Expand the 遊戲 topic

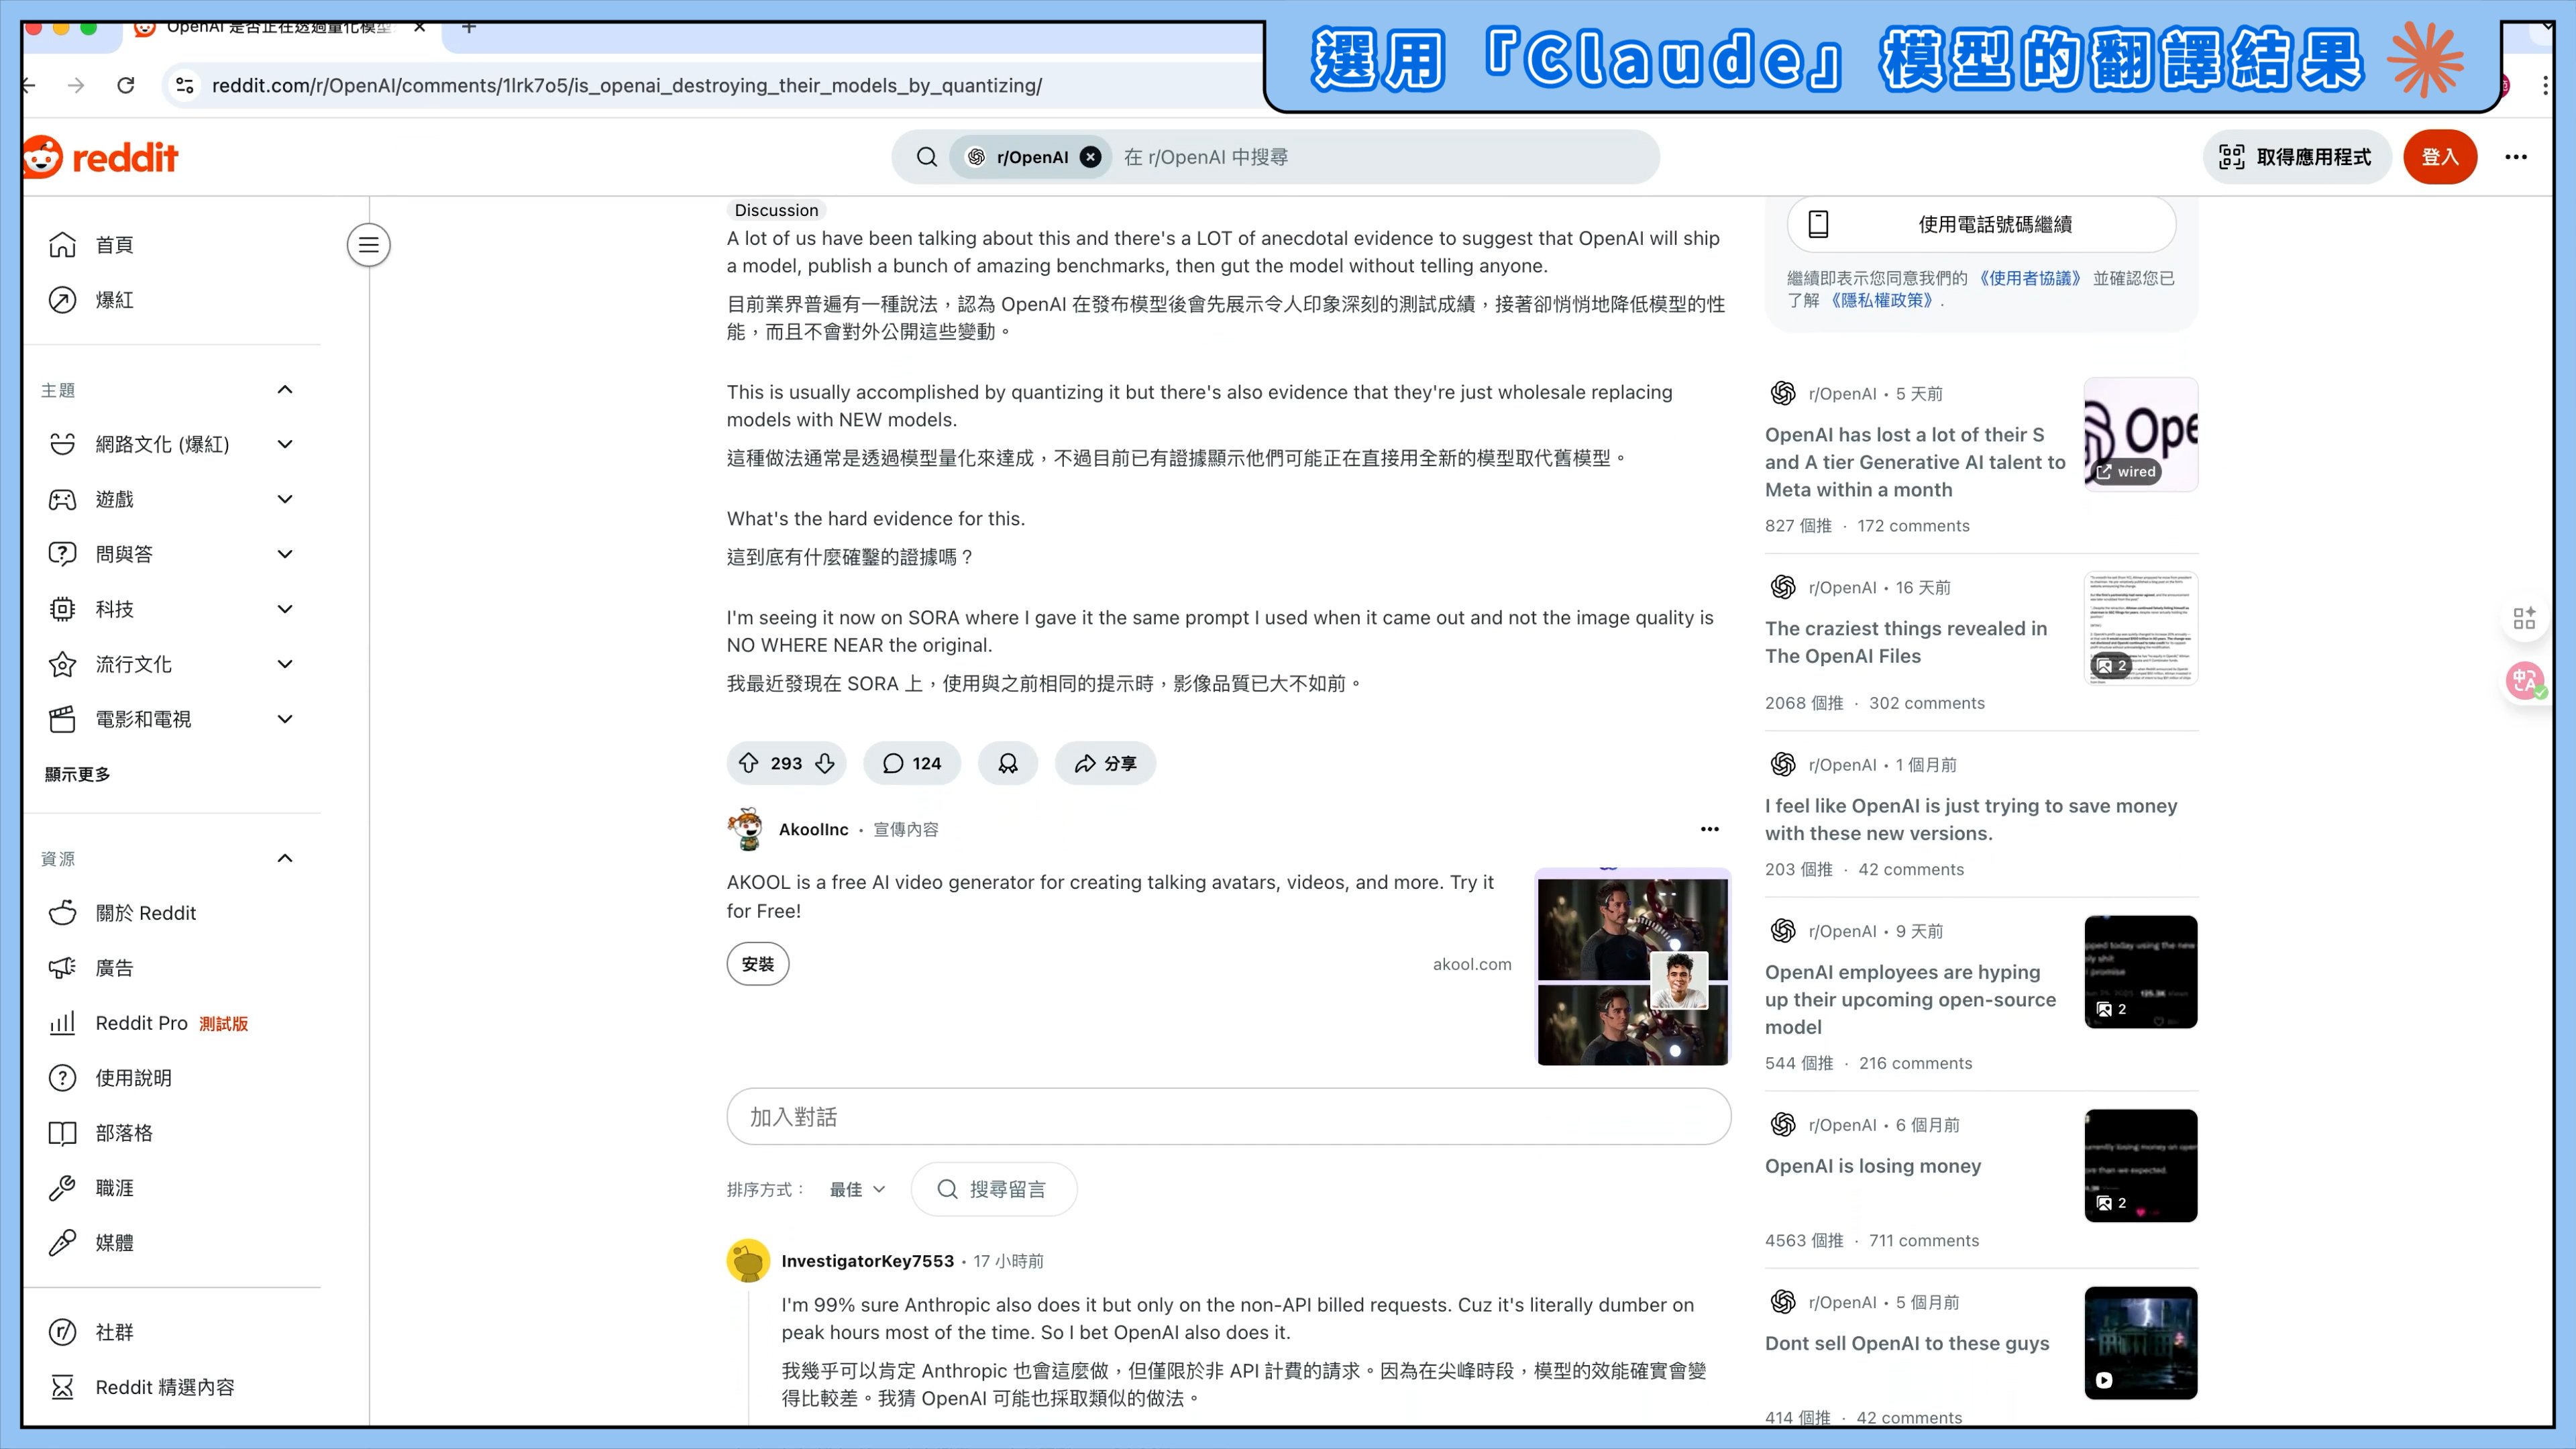click(x=285, y=499)
